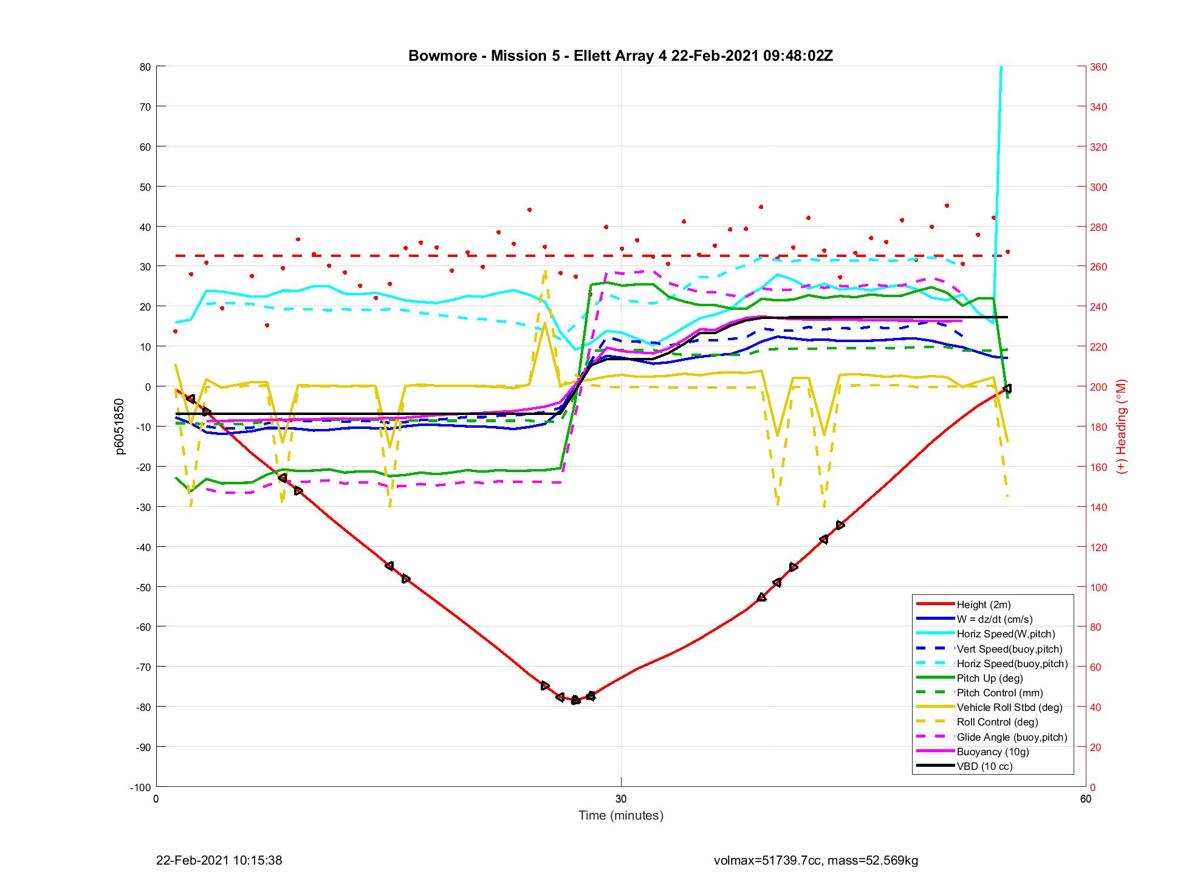
Task: Click the black y-axis tick label "70"
Action: (144, 107)
